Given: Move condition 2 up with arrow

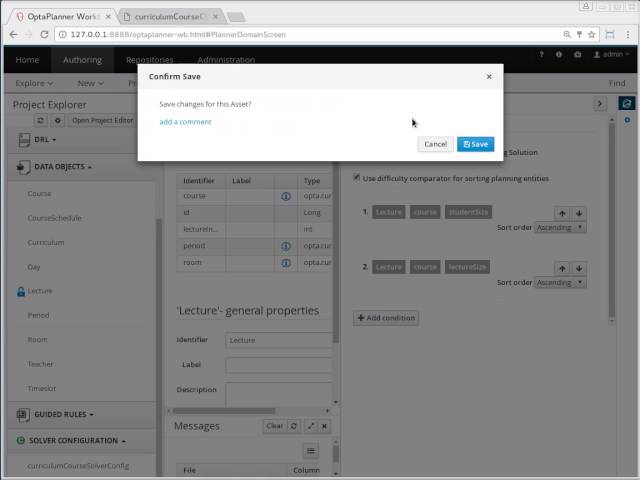Looking at the screenshot, I should [x=562, y=268].
